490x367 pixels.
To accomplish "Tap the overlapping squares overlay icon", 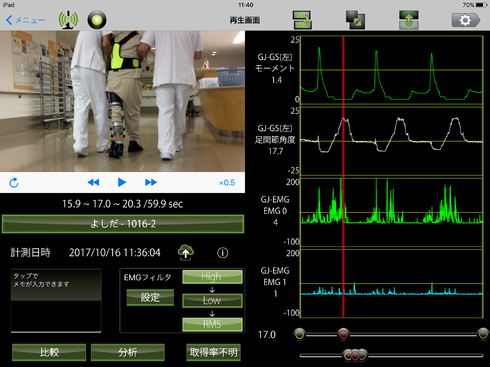I will click(355, 20).
